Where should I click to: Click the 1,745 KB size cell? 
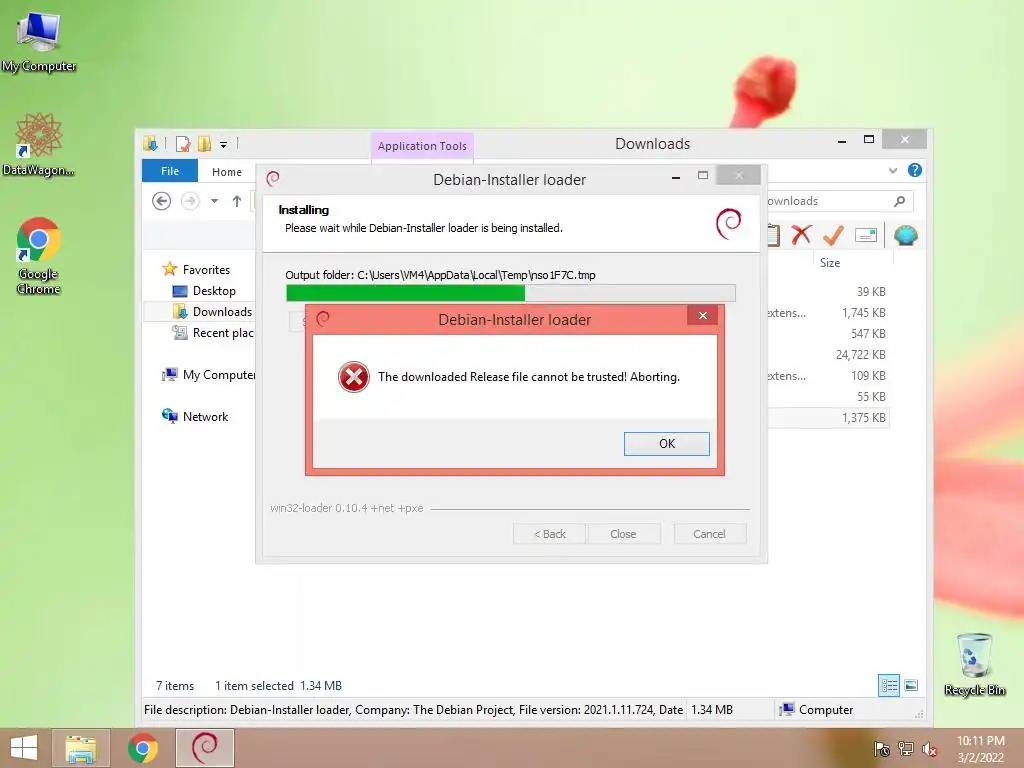(863, 313)
